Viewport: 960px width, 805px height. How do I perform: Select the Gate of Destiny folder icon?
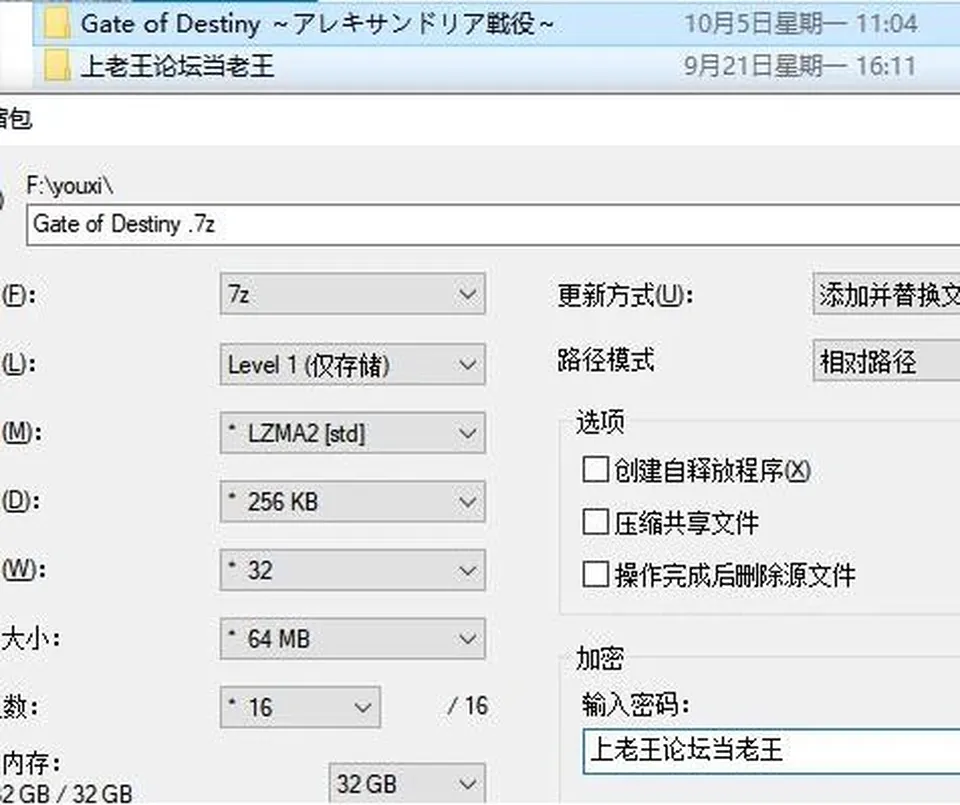click(56, 24)
